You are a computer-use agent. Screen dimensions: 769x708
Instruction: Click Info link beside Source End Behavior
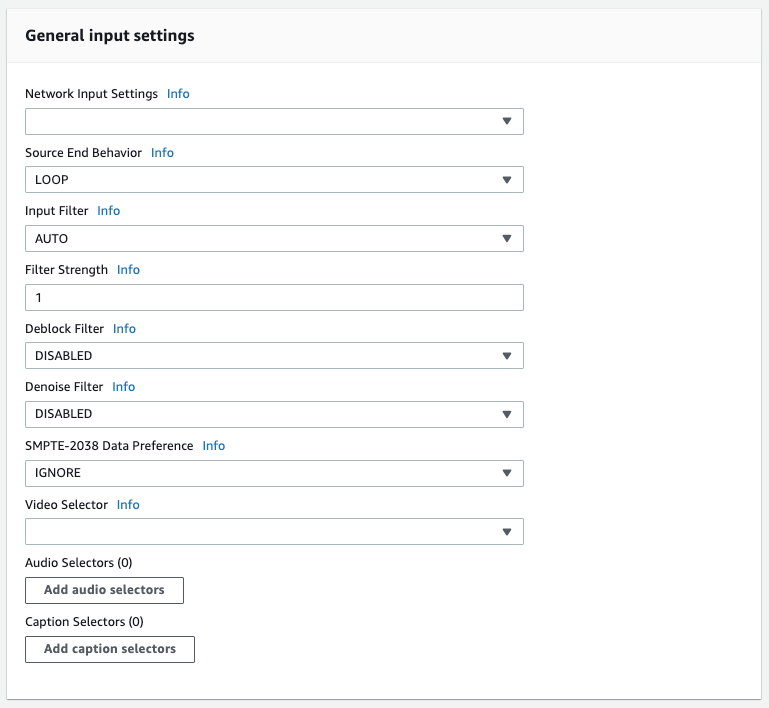[x=162, y=153]
